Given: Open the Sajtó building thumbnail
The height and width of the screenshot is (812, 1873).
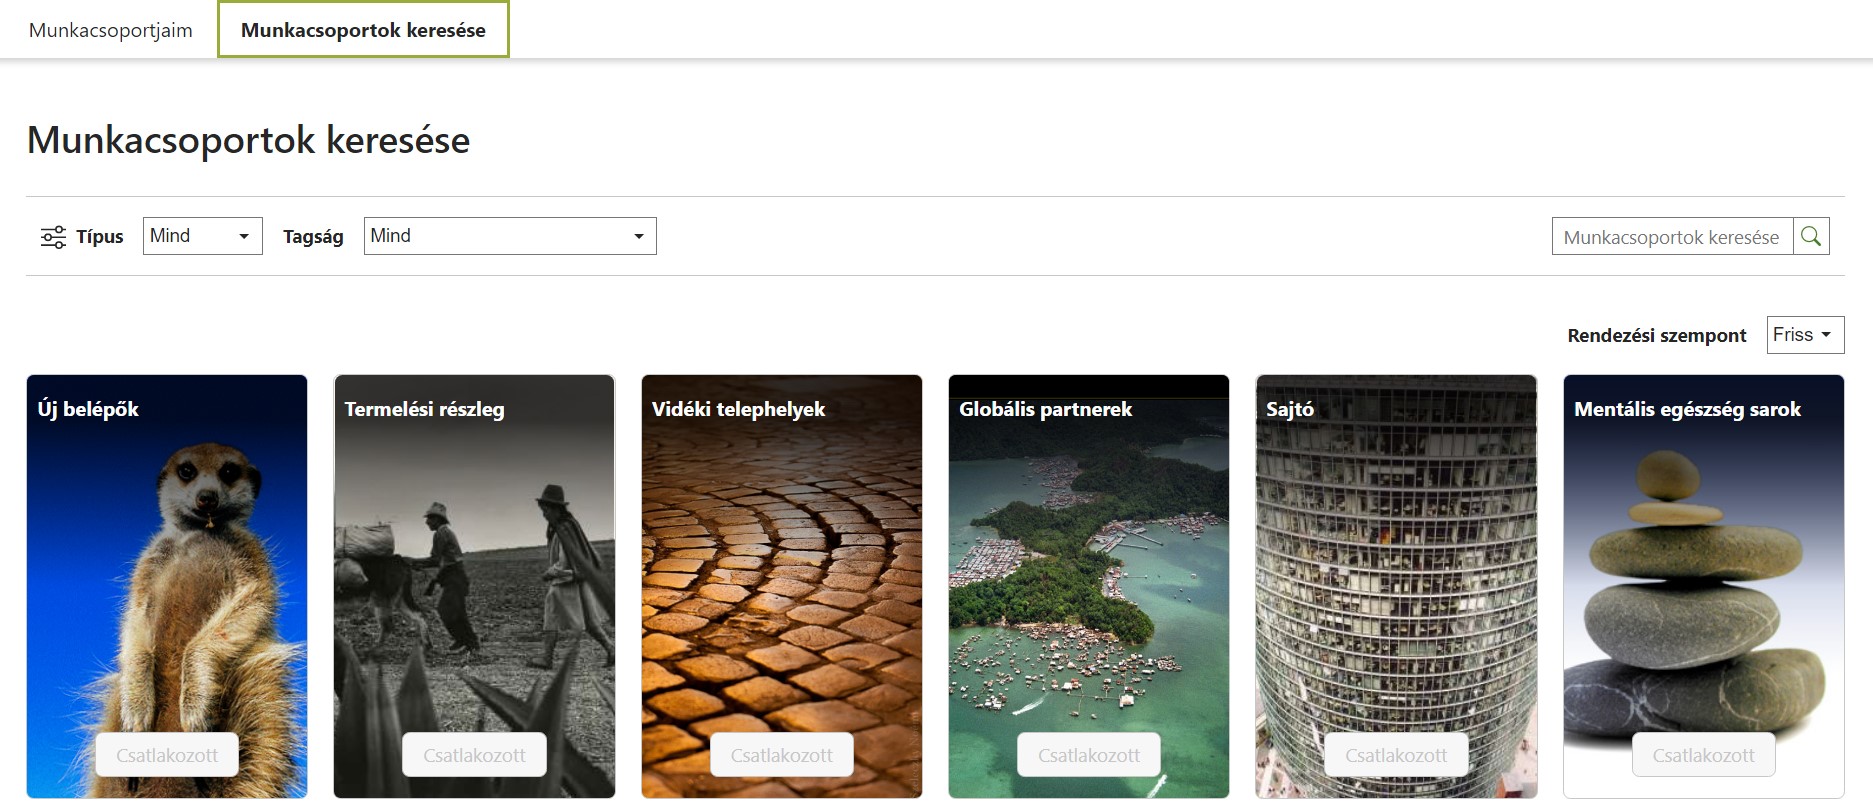Looking at the screenshot, I should coord(1396,586).
